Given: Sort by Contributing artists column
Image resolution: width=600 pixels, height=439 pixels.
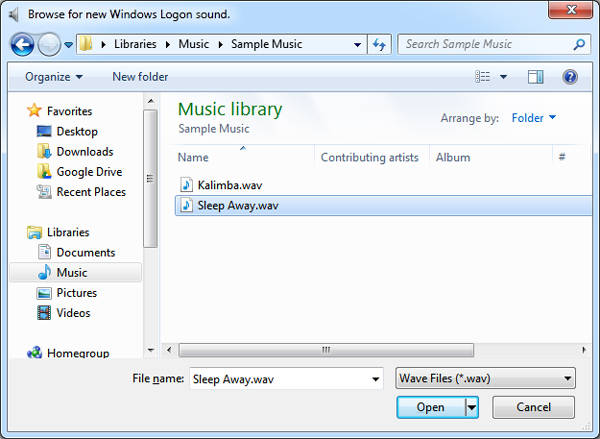Looking at the screenshot, I should click(372, 157).
